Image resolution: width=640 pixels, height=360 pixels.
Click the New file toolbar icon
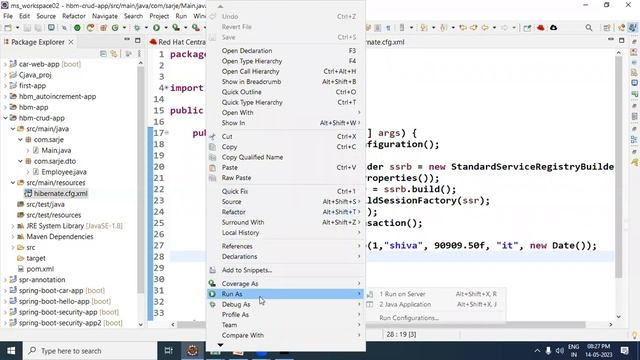tap(8, 28)
